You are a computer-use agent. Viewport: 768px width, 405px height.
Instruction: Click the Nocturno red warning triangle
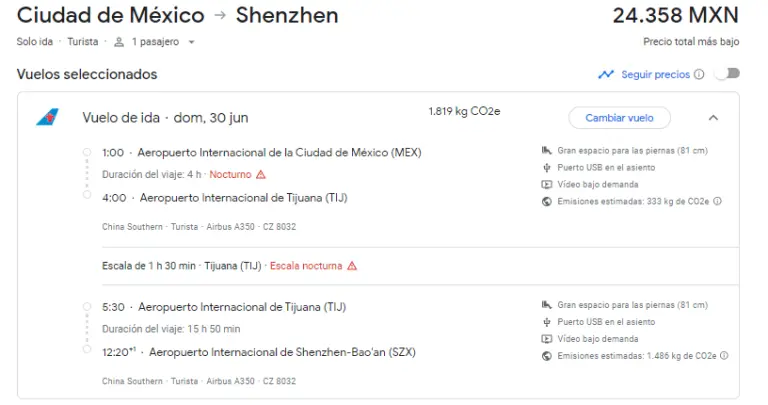coord(261,174)
